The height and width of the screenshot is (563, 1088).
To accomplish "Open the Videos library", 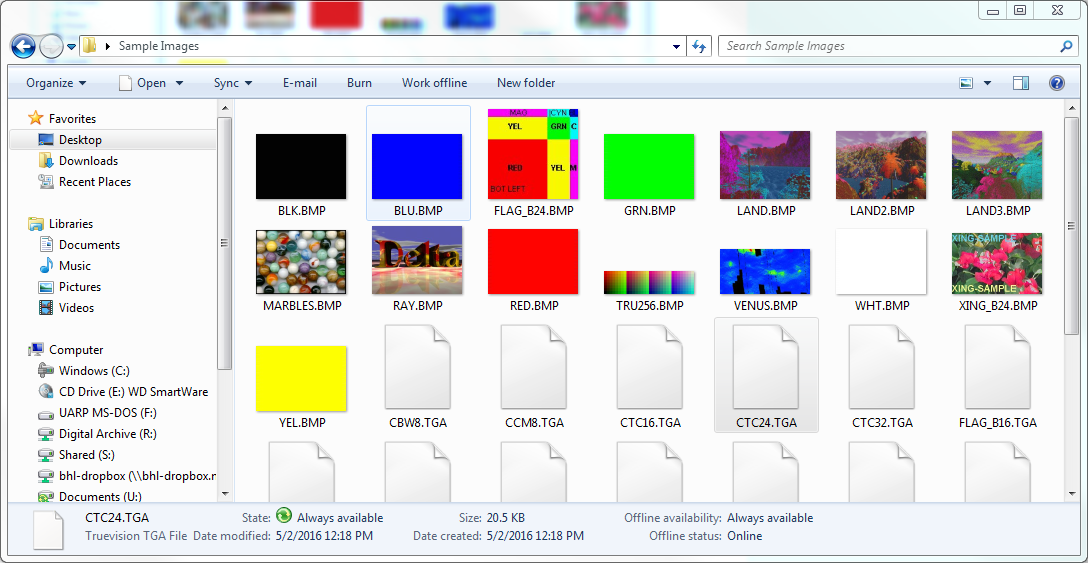I will 76,307.
